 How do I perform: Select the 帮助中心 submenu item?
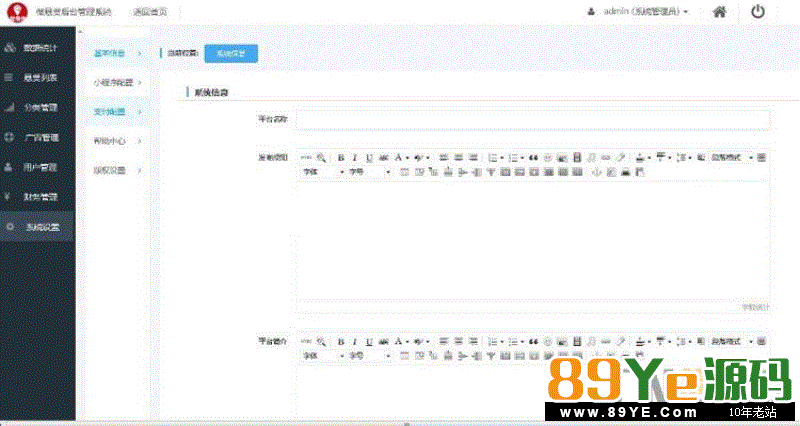(x=117, y=141)
